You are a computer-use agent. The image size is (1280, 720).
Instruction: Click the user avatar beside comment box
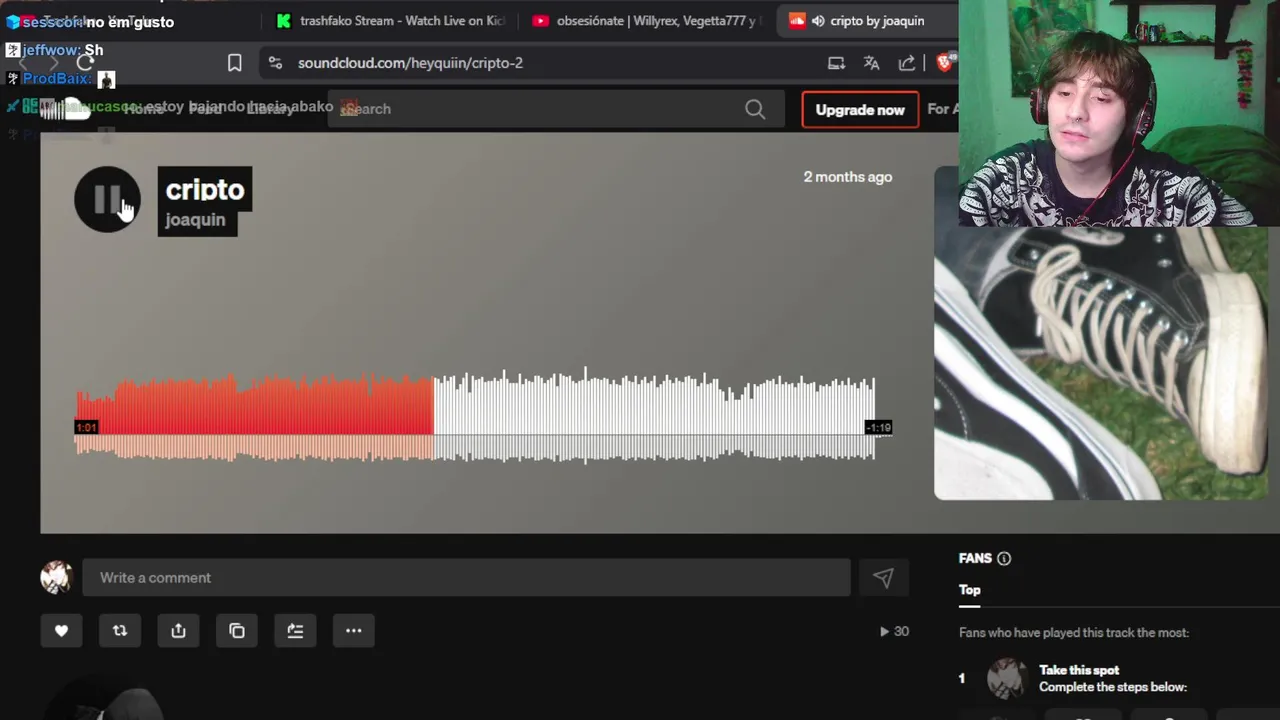click(x=56, y=577)
